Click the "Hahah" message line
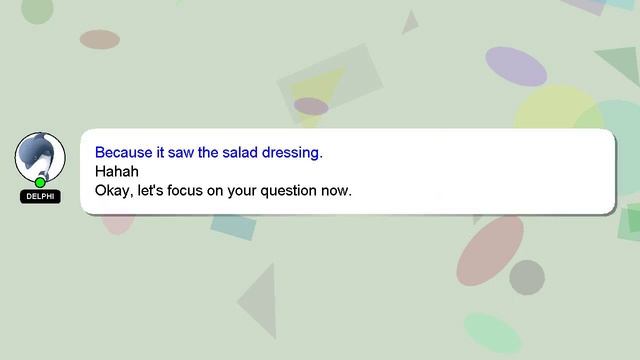The image size is (640, 360). pyautogui.click(x=117, y=171)
